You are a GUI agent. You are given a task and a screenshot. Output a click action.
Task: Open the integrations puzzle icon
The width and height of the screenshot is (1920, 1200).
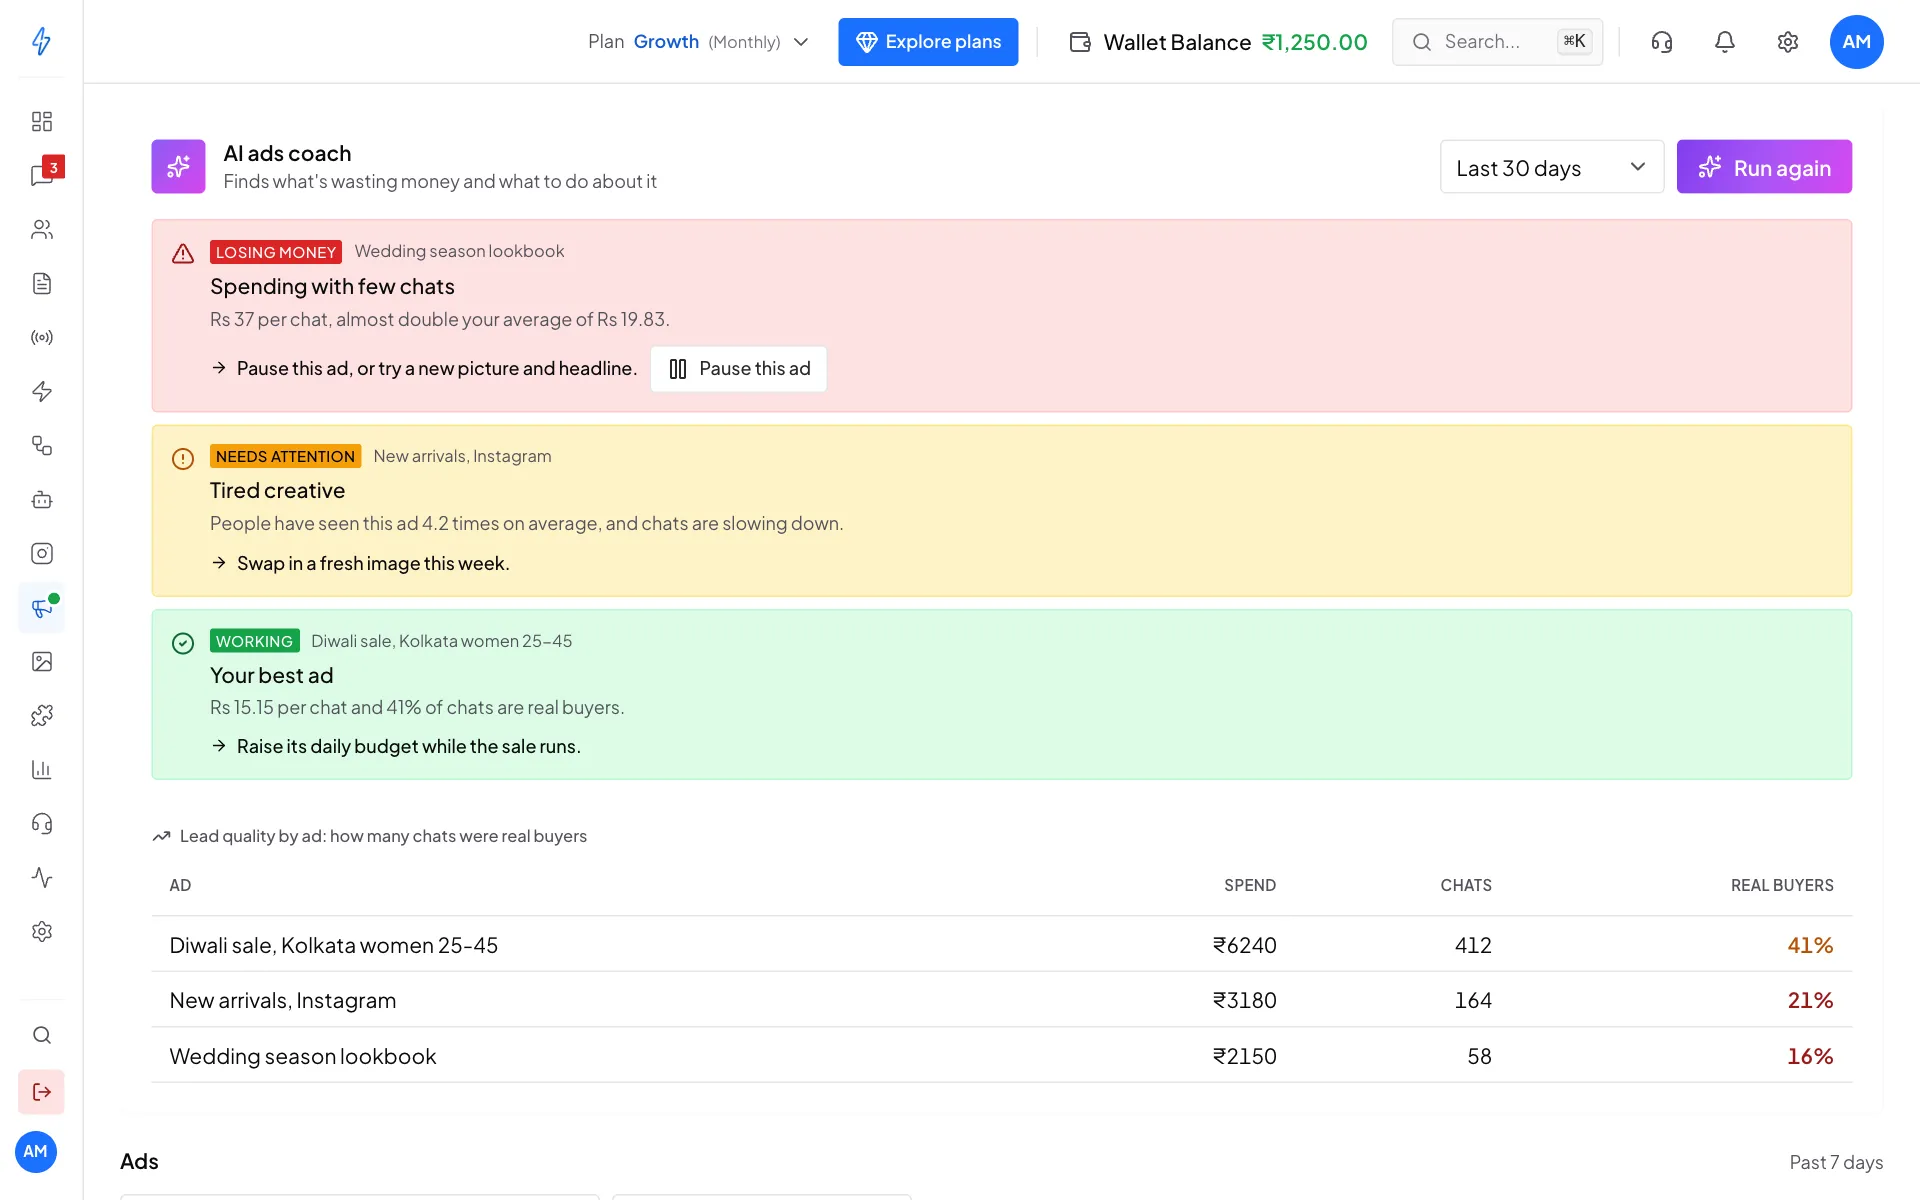coord(41,715)
